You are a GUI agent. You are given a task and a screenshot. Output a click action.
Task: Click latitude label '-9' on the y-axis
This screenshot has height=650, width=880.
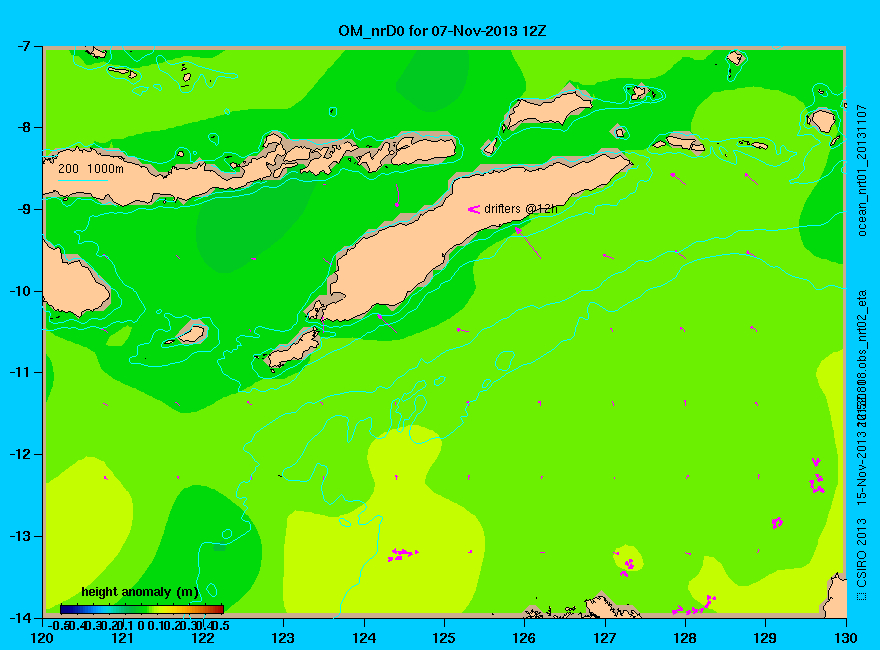pyautogui.click(x=24, y=209)
